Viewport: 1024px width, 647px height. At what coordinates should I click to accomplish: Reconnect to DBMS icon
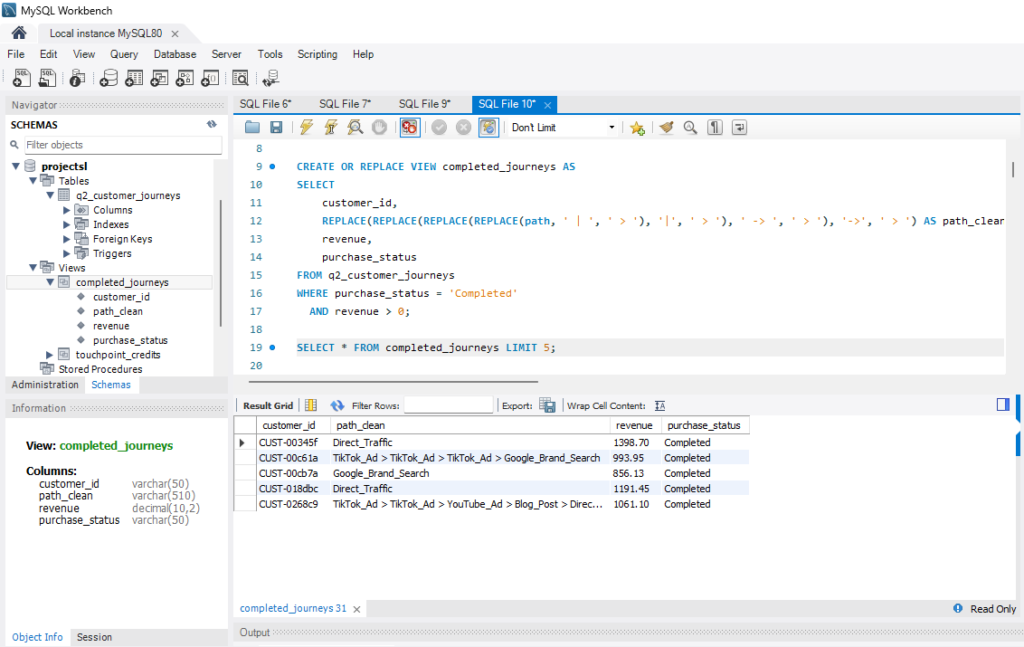tap(270, 78)
